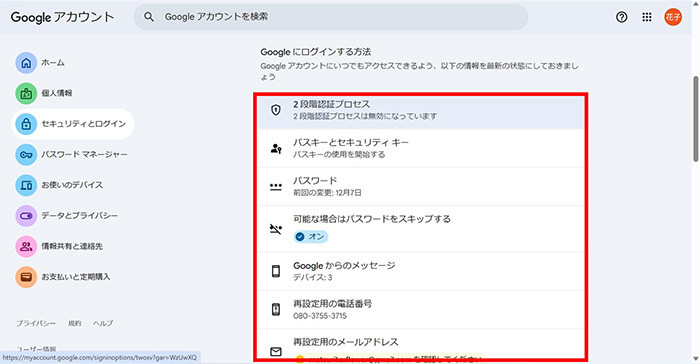This screenshot has height=364, width=700.
Task: Open the Google apps grid icon
Action: [x=647, y=17]
